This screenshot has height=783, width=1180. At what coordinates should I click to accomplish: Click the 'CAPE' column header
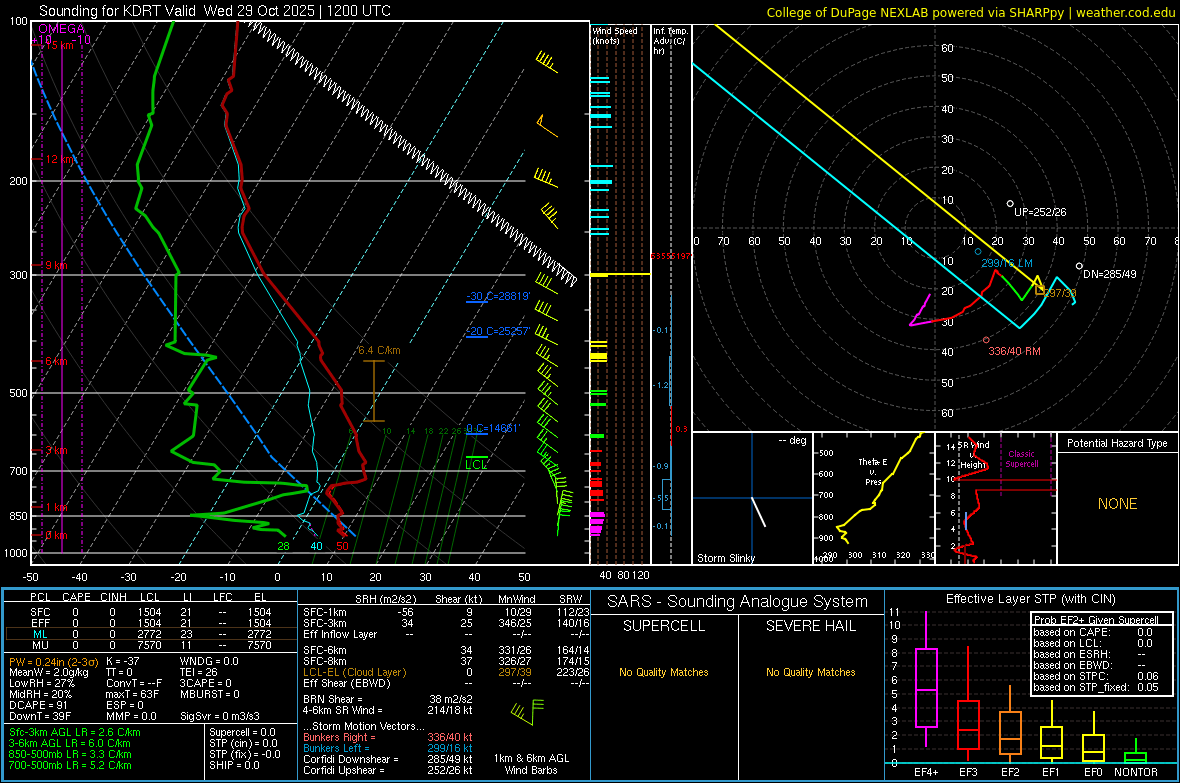tap(76, 597)
